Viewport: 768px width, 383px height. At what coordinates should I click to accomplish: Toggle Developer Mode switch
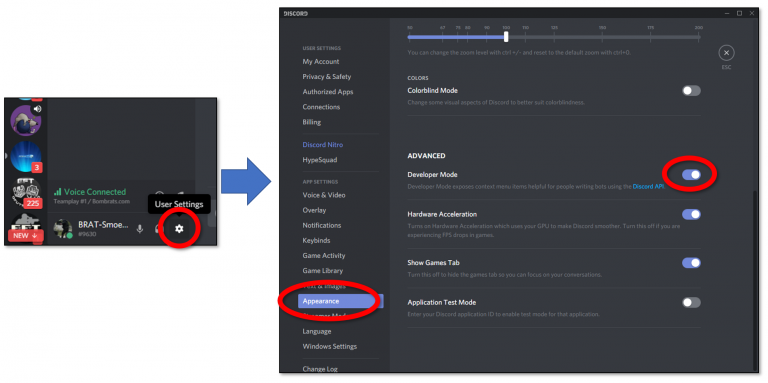(x=691, y=174)
